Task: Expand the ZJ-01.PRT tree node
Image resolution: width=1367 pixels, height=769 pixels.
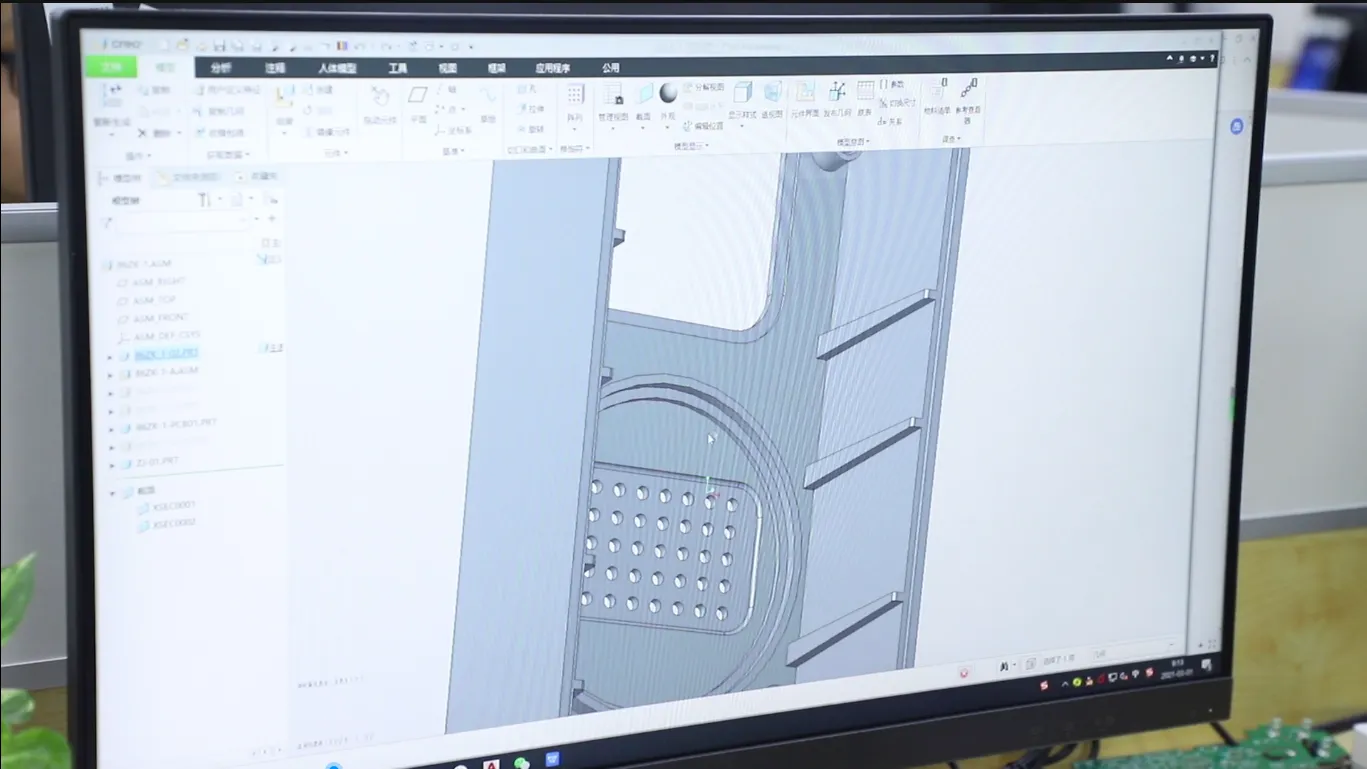Action: pos(111,464)
